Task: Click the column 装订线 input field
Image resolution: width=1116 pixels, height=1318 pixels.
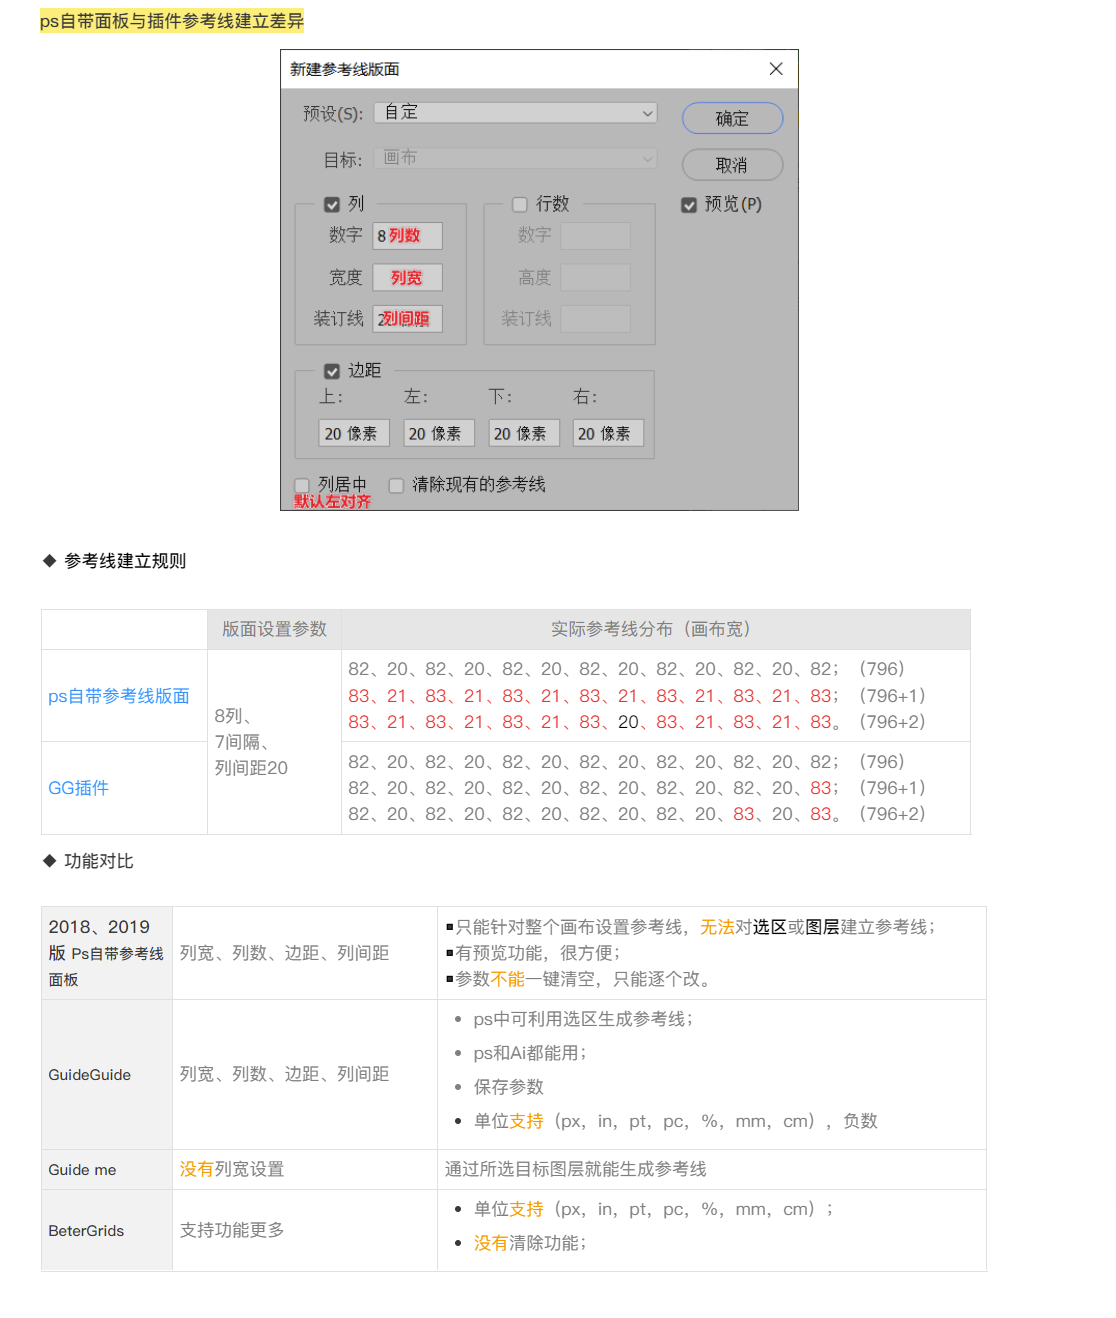Action: point(408,319)
